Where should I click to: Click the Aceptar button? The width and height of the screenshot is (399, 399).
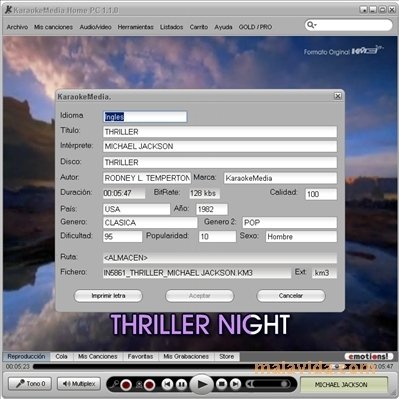[x=200, y=296]
